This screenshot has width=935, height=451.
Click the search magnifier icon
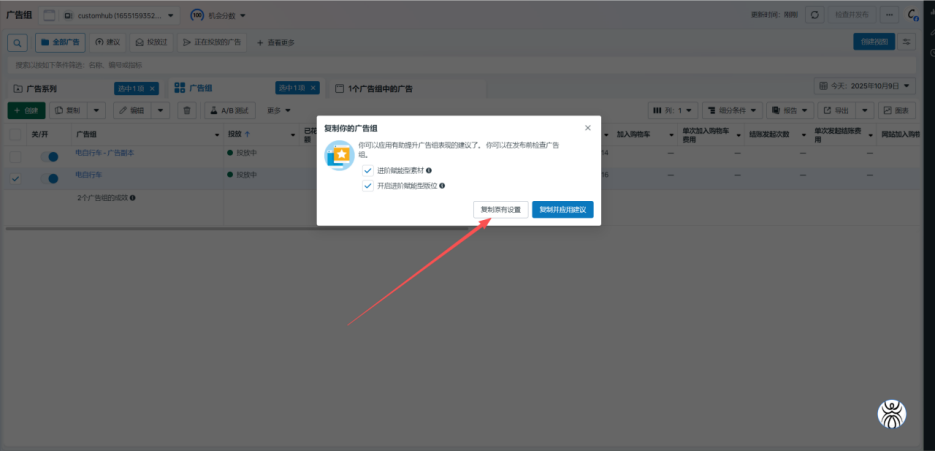[17, 42]
